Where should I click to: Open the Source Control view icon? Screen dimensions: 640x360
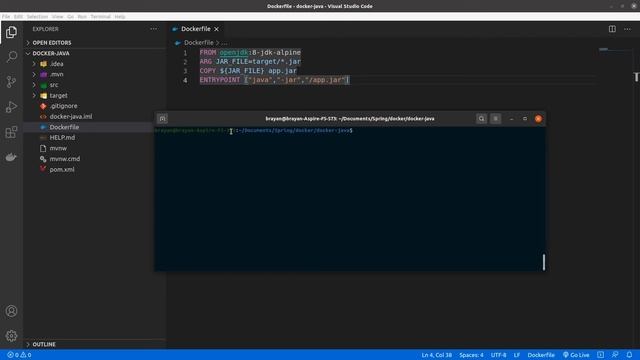tap(11, 82)
